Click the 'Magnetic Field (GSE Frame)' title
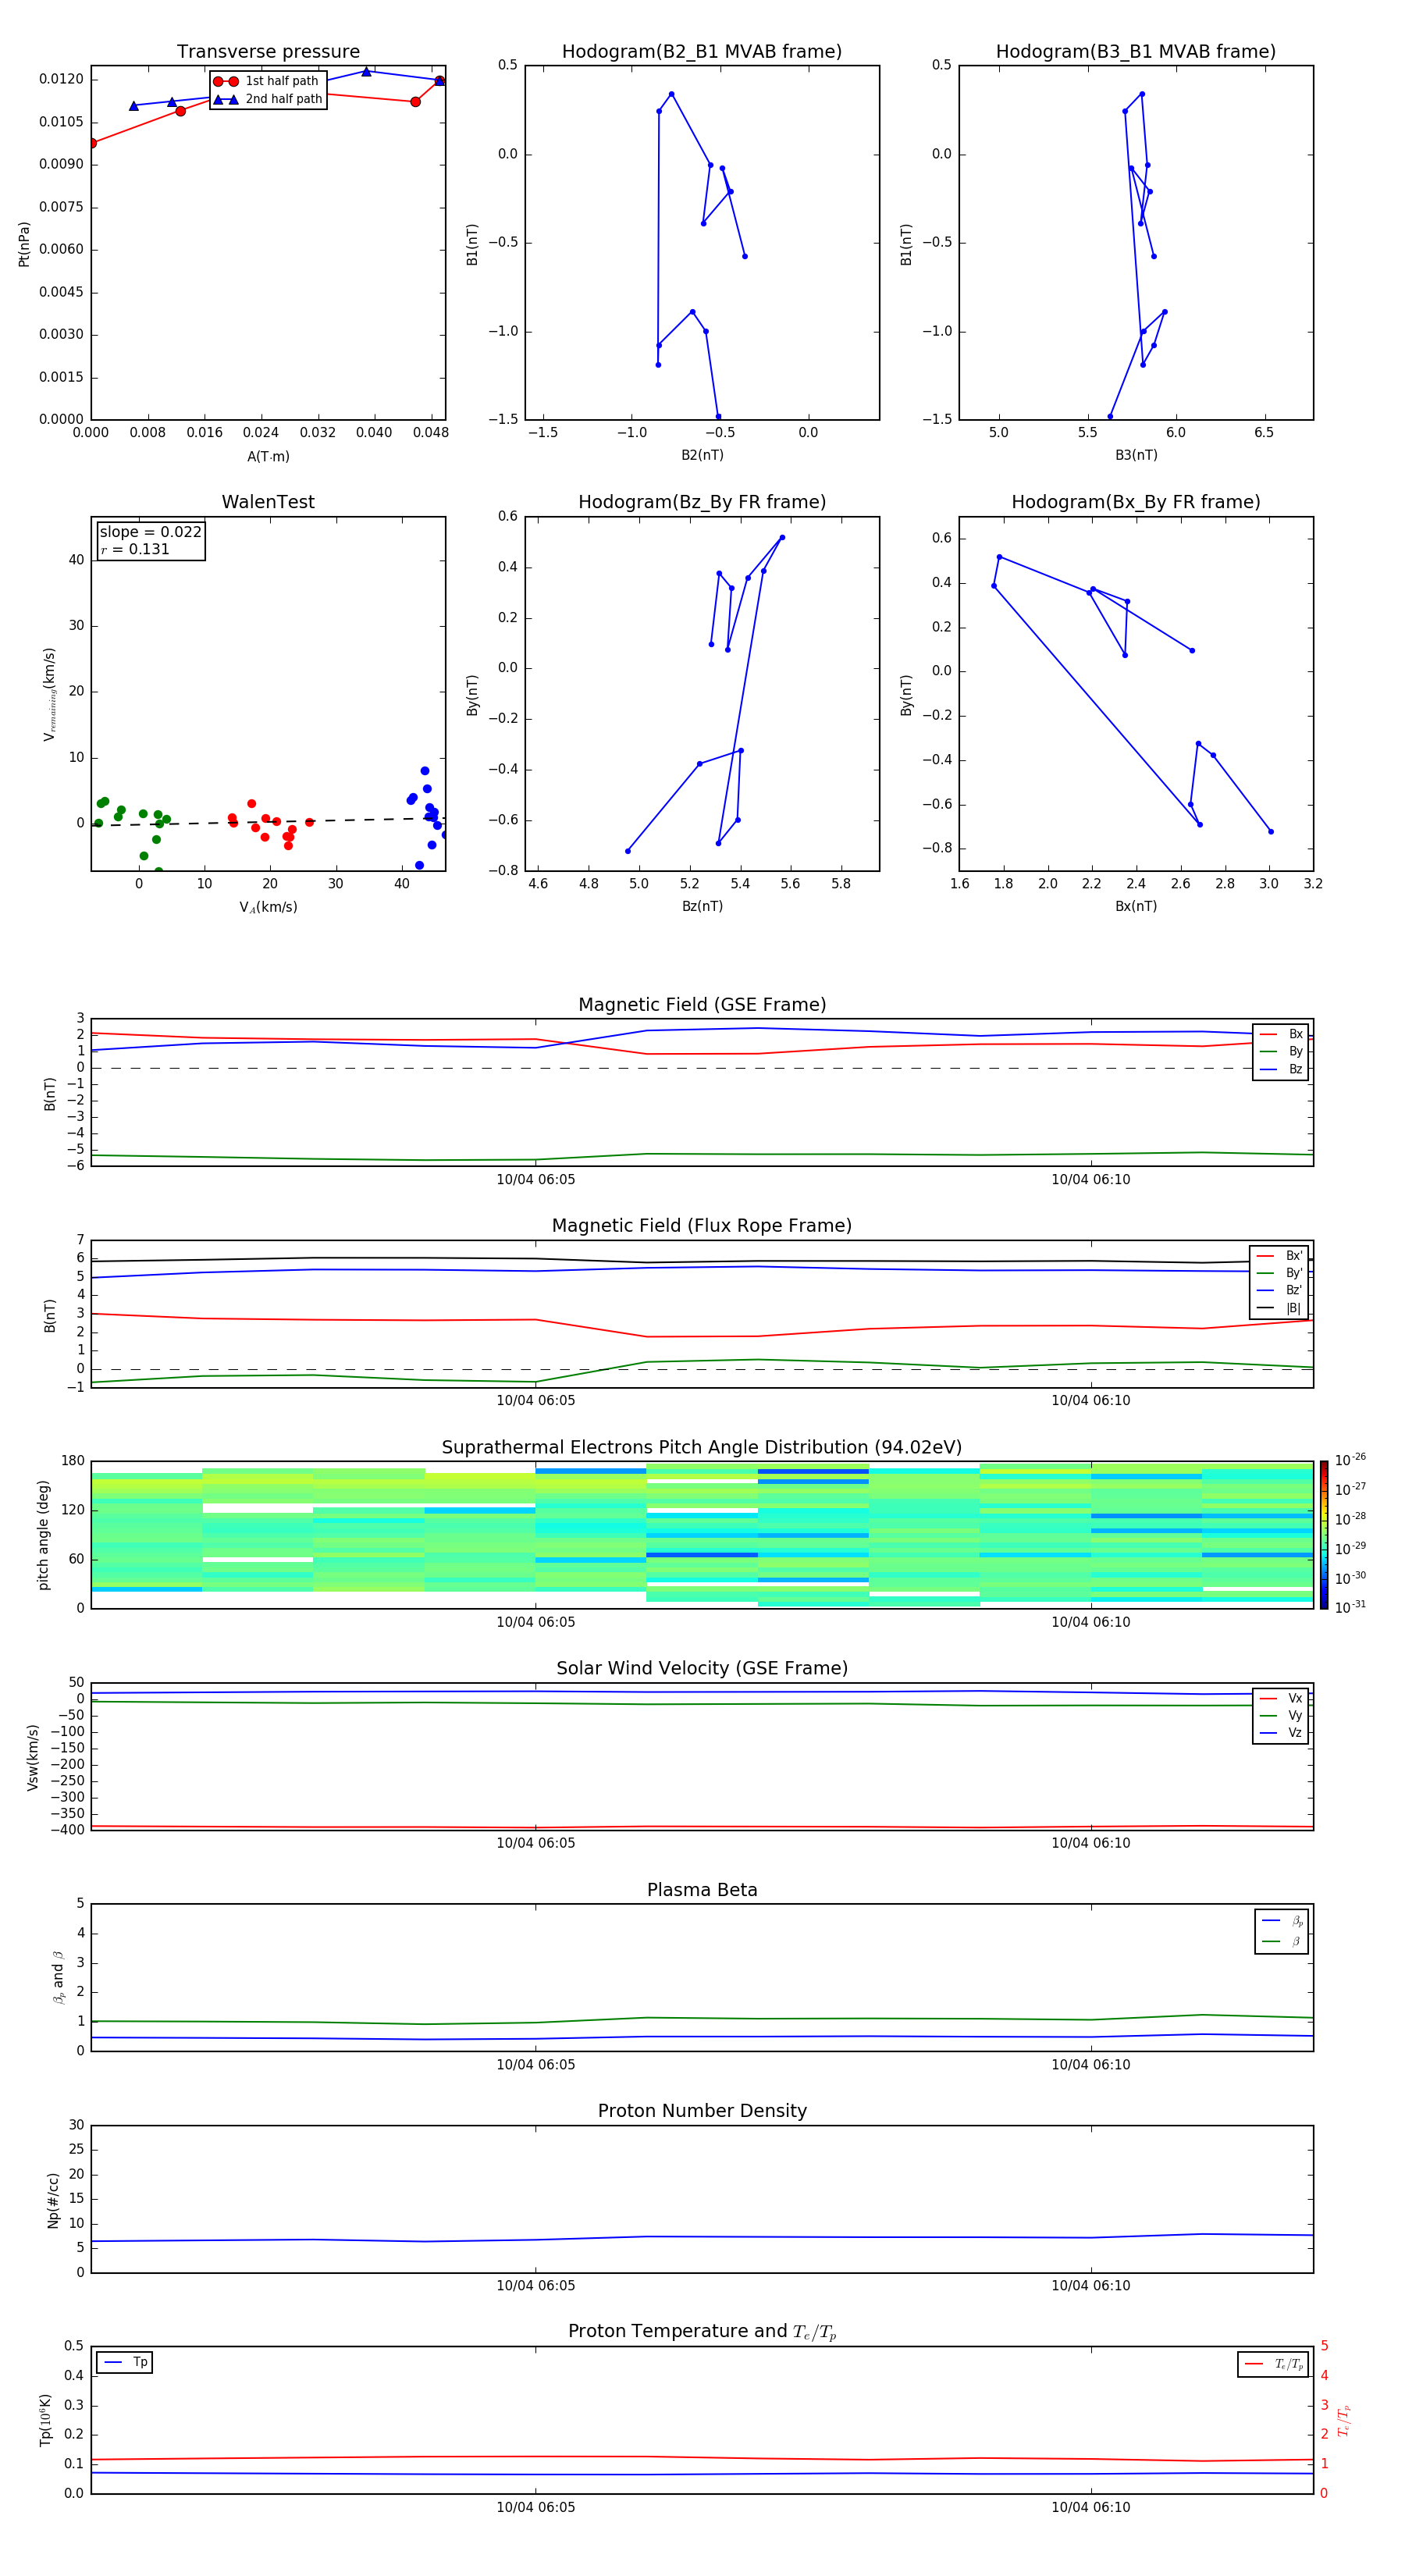The image size is (1405, 2576). coord(702,1005)
